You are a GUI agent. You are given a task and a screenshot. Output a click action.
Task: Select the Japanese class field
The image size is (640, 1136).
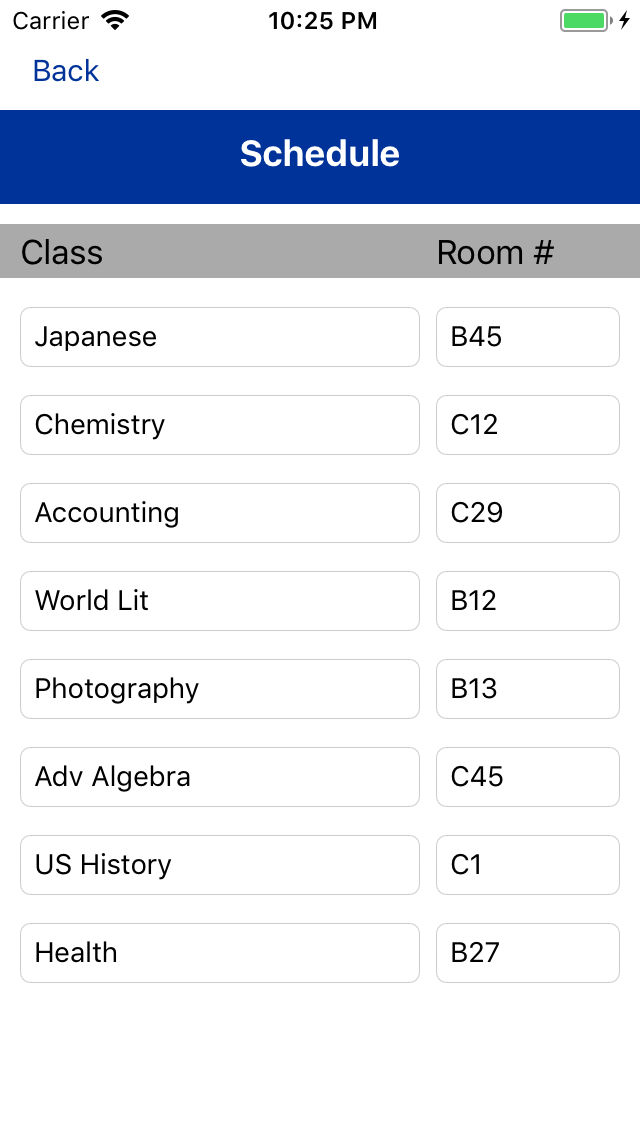coord(219,337)
